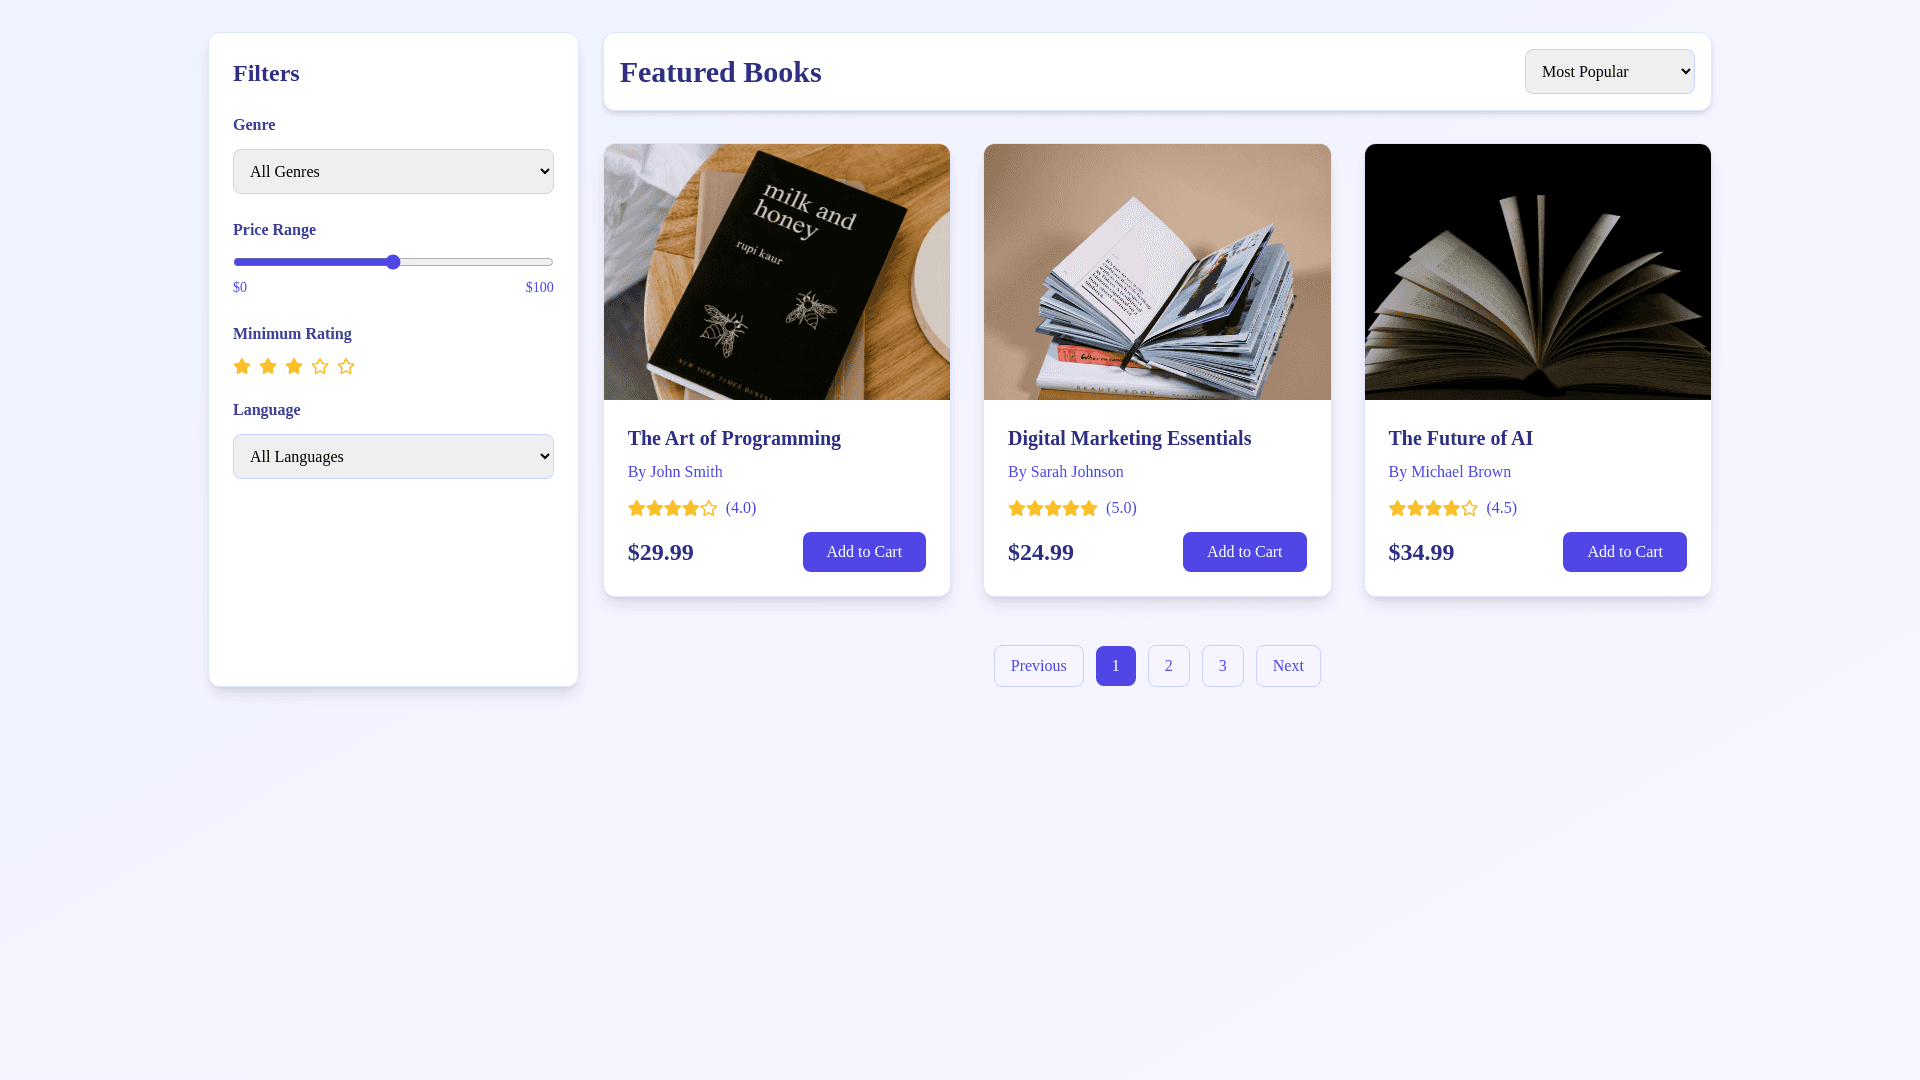Open author link By Sarah Johnson

coord(1066,471)
